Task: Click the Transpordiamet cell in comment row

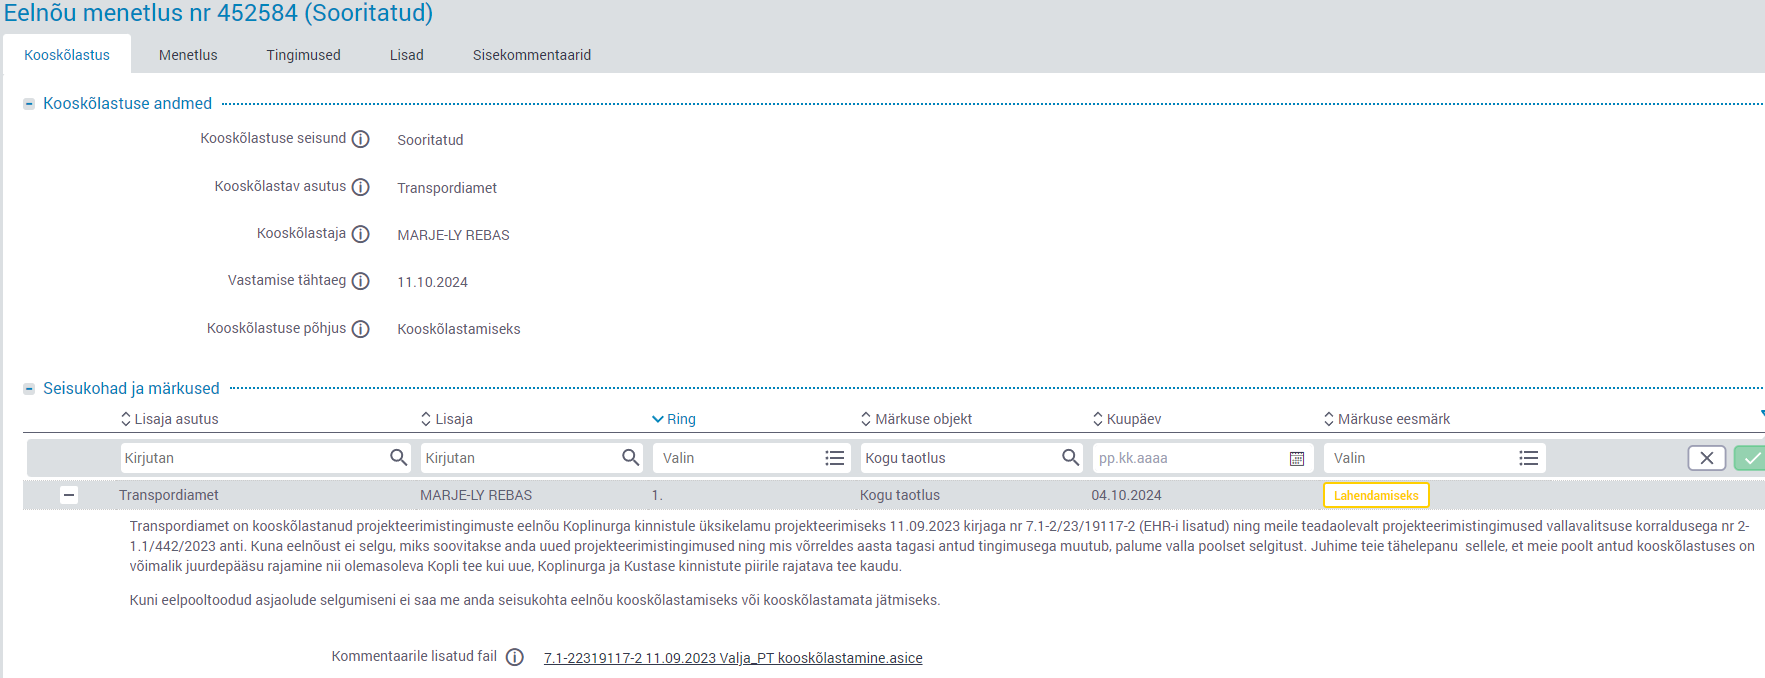Action: pyautogui.click(x=169, y=495)
